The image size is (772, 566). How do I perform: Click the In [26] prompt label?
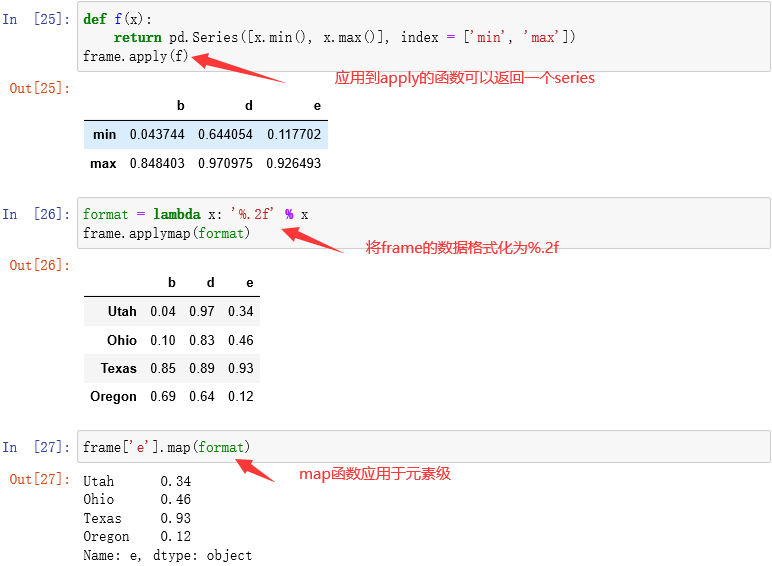click(36, 214)
